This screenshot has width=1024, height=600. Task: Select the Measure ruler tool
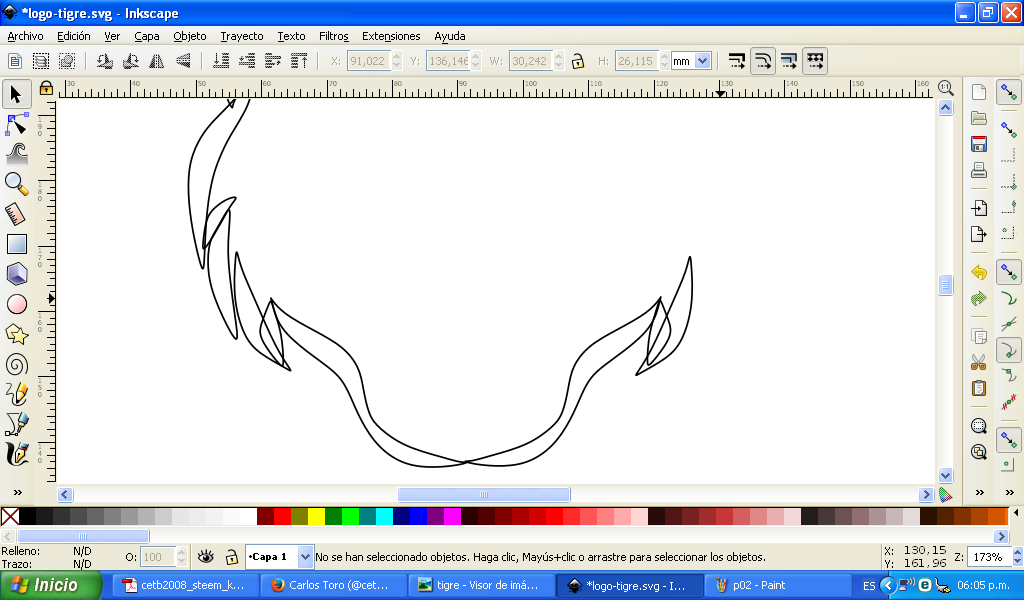pos(16,214)
